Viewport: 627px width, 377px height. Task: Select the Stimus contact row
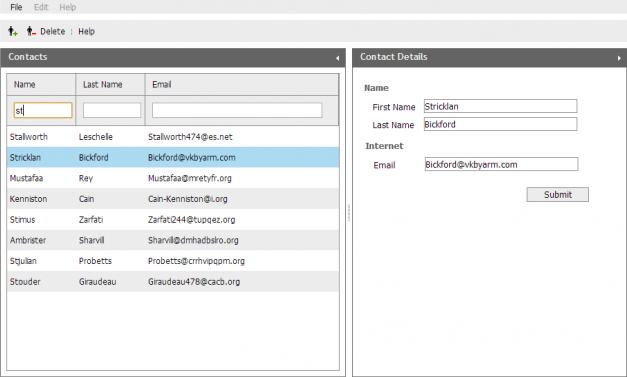tap(173, 219)
